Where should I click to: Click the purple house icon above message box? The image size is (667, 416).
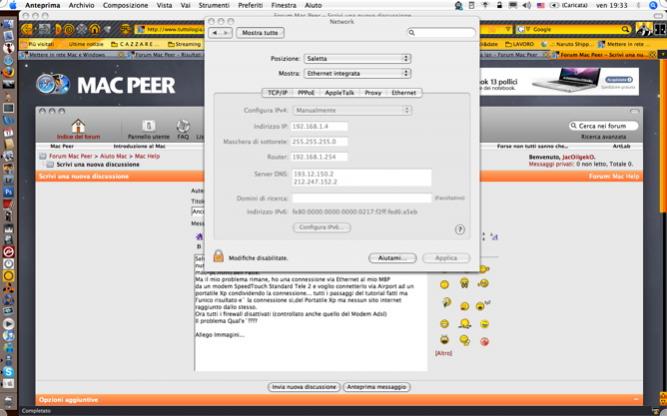pos(199,236)
